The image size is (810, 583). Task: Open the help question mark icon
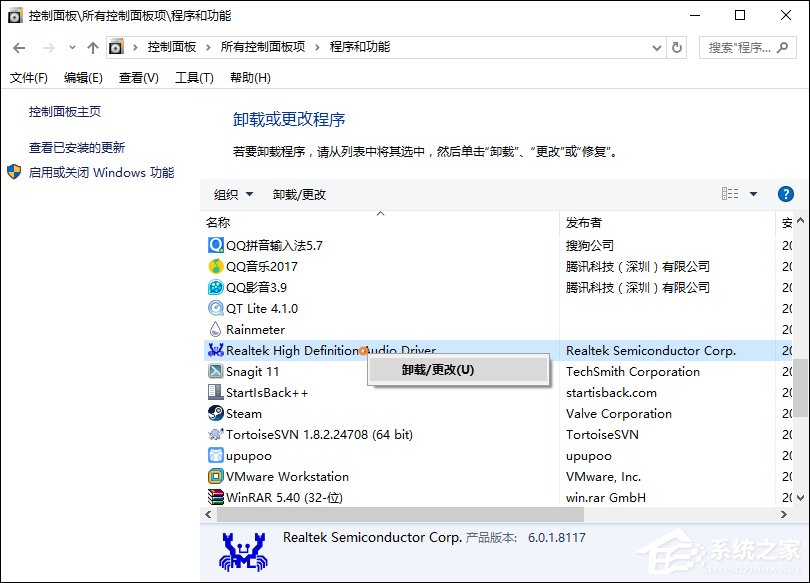[x=786, y=194]
